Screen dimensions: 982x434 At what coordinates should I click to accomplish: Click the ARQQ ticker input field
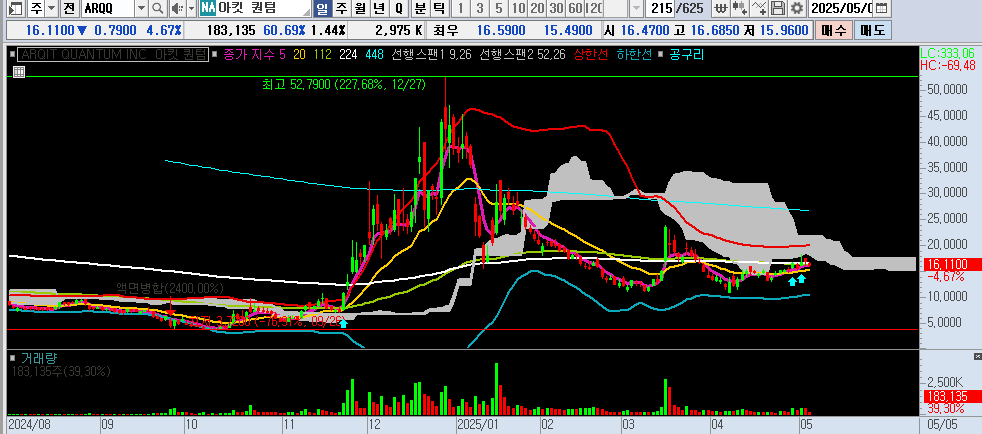pos(106,8)
